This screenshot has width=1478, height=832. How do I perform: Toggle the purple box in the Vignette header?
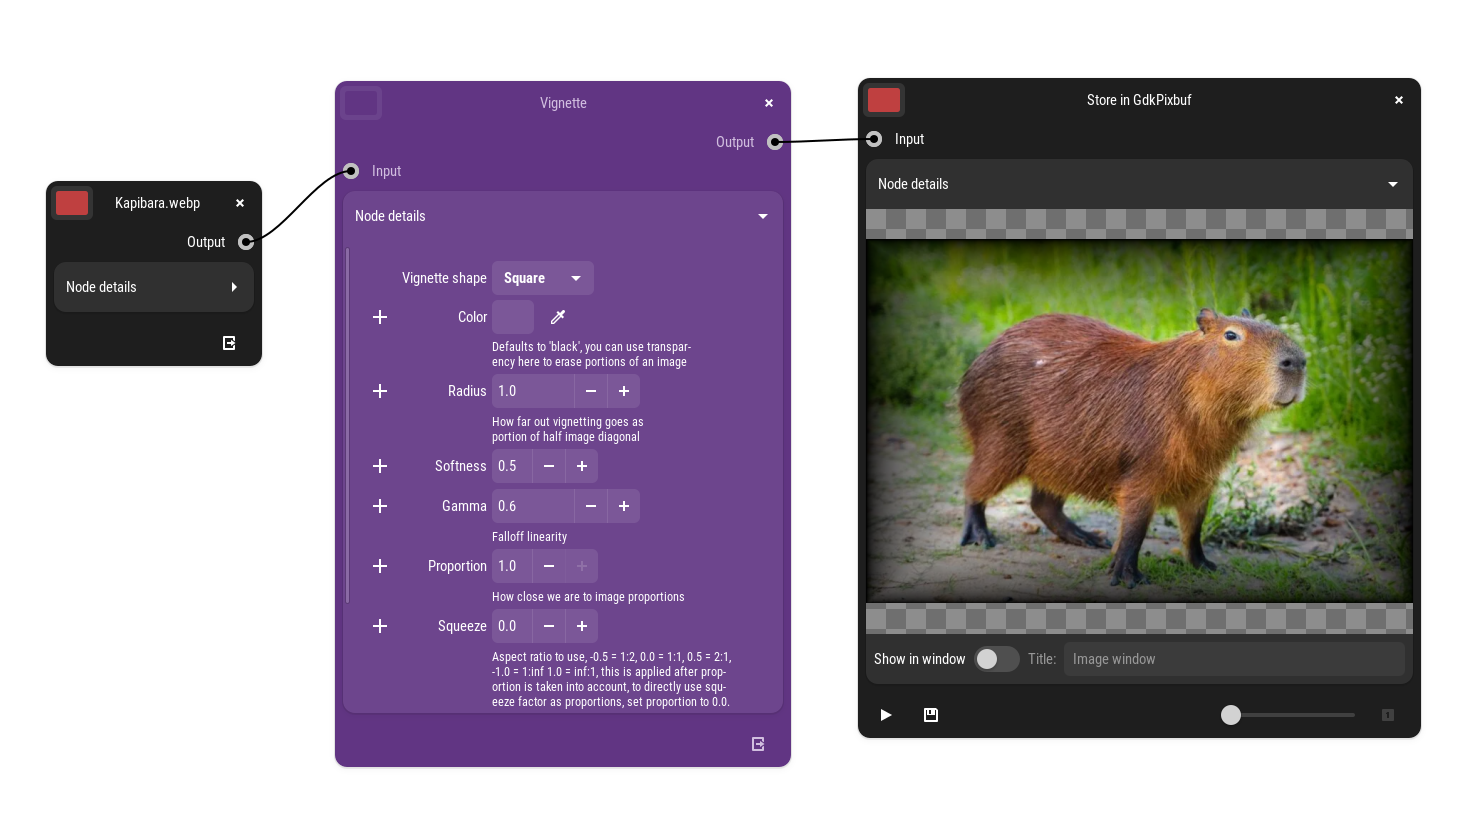tap(361, 103)
